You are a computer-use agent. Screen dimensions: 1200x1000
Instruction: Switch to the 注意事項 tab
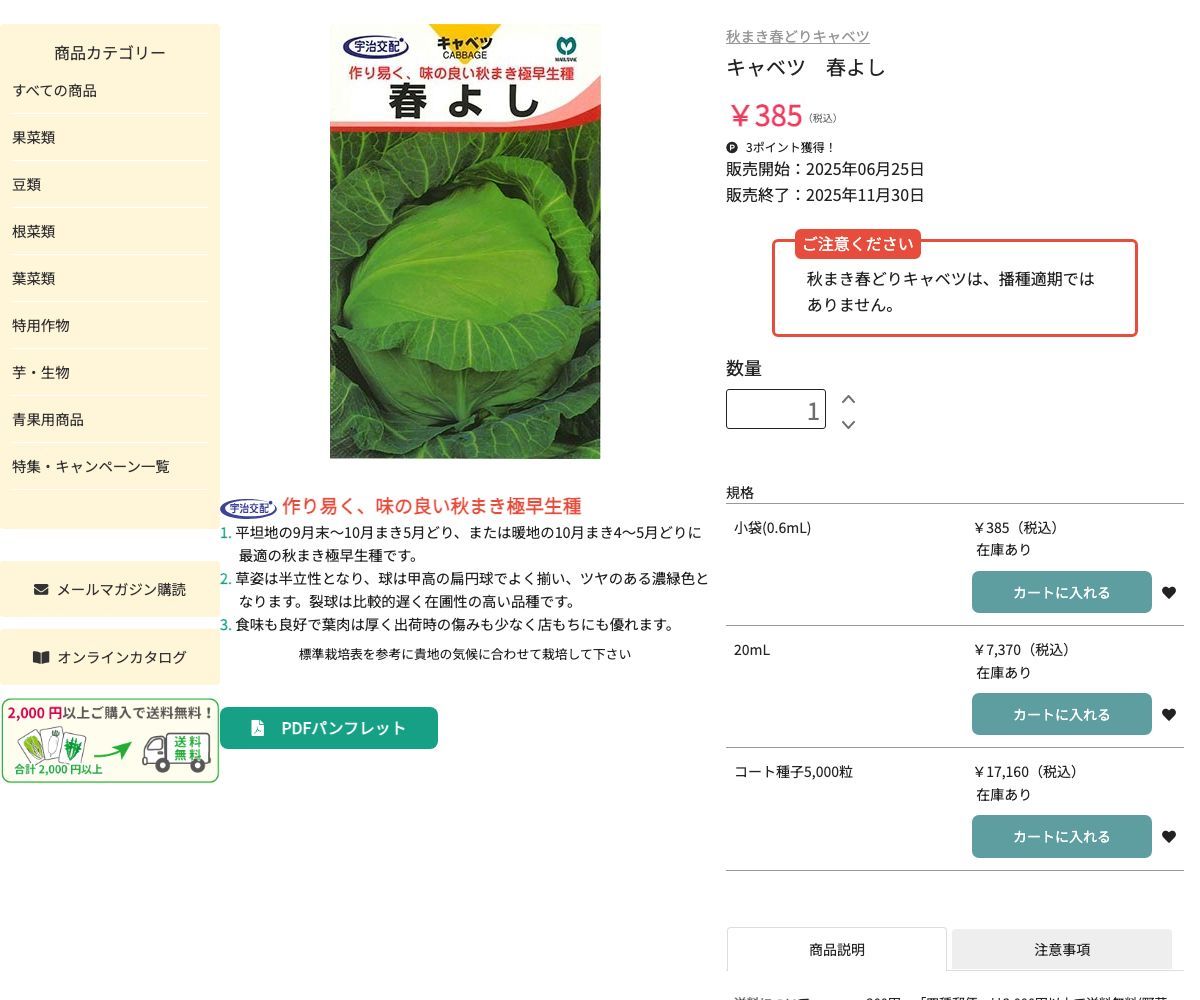(1061, 949)
